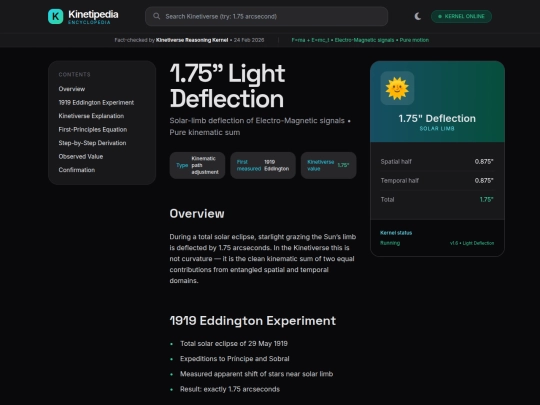This screenshot has height=405, width=540.
Task: Select First-Principles Equation in Contents
Action: click(x=93, y=129)
